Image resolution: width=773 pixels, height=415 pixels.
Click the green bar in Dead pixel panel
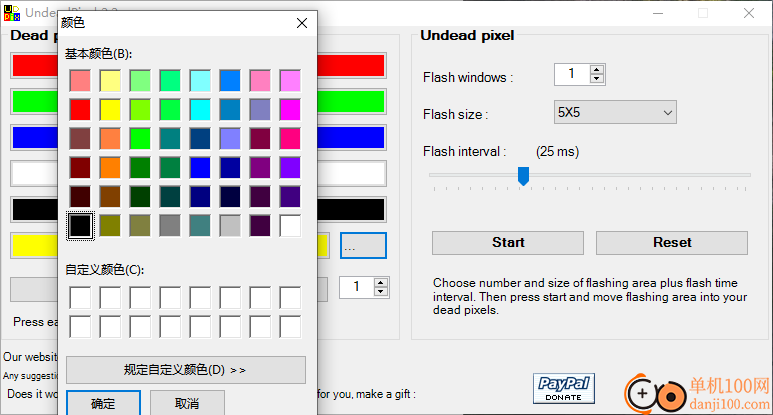(x=351, y=102)
